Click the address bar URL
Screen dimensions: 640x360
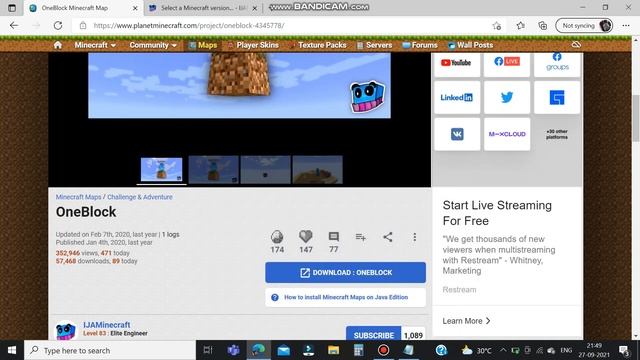point(189,25)
